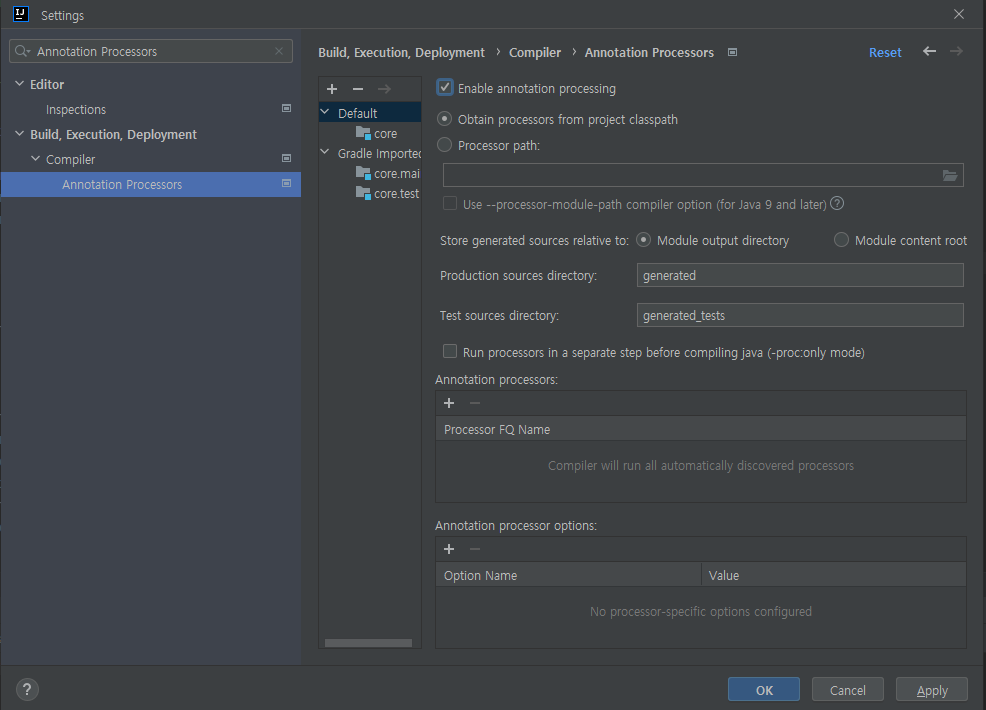The height and width of the screenshot is (710, 986).
Task: Click the Cancel button
Action: click(848, 689)
